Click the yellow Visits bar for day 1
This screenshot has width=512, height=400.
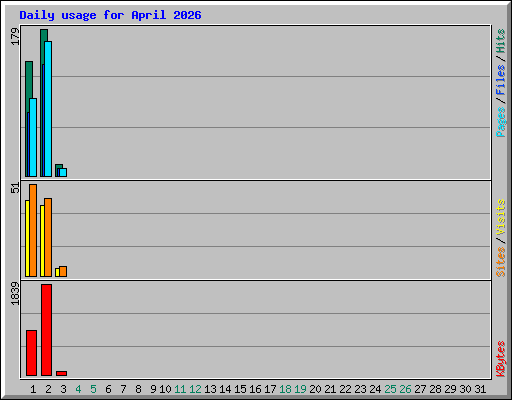tap(27, 238)
